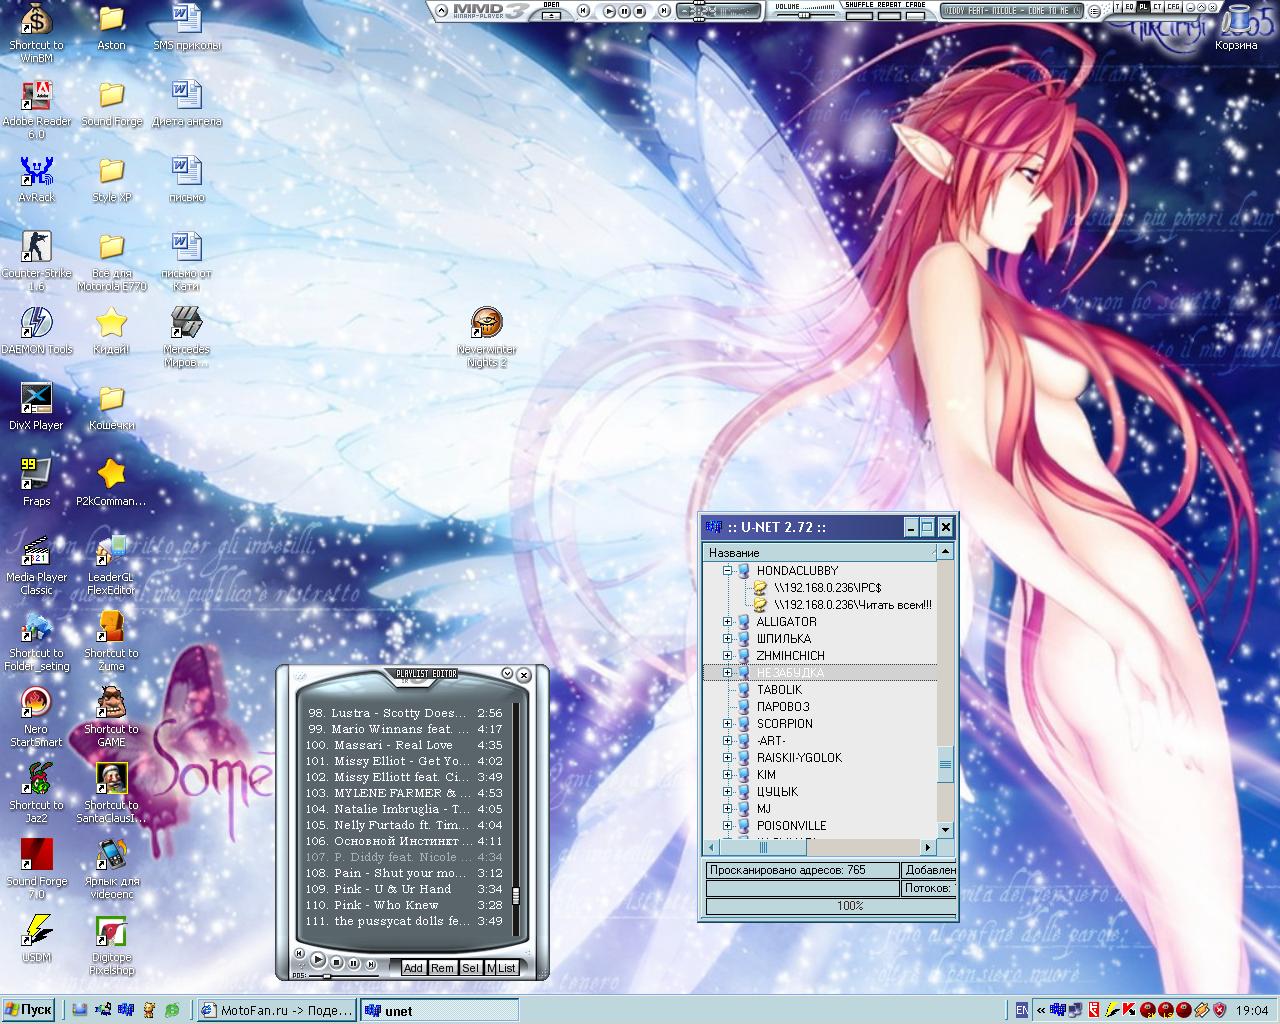Click the Add button in Playlist Editor
Image resolution: width=1280 pixels, height=1024 pixels.
tap(413, 968)
